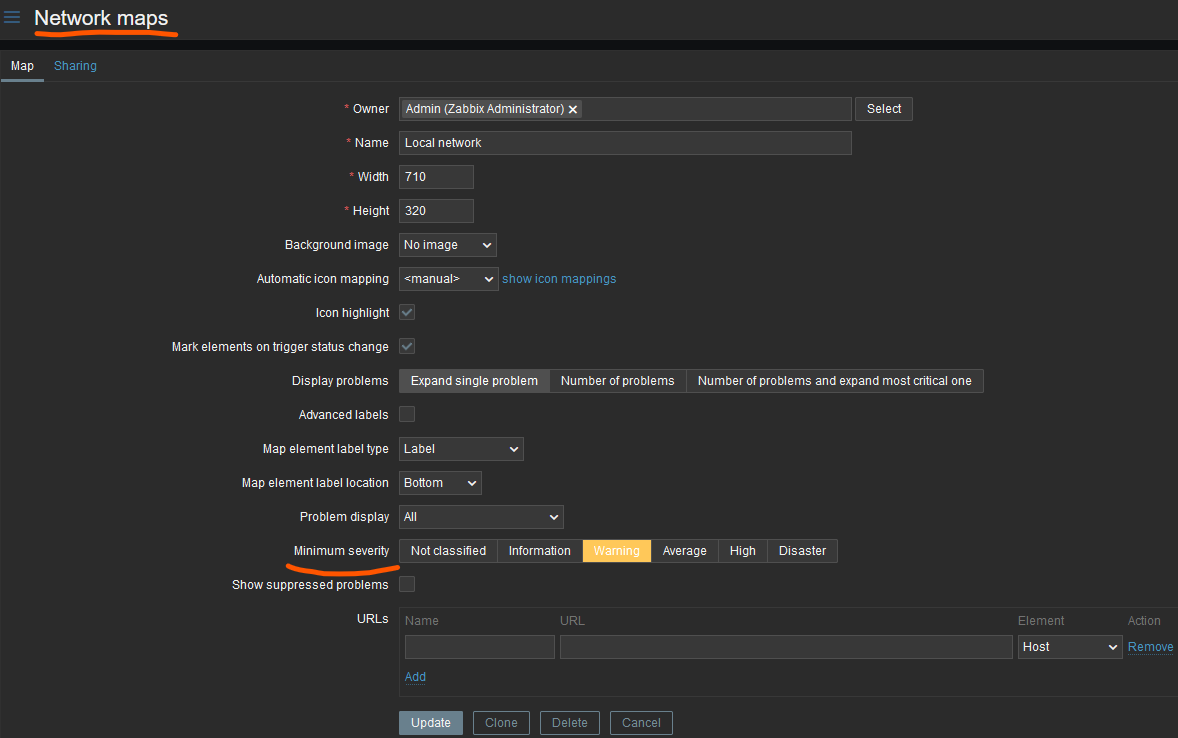This screenshot has width=1178, height=738.
Task: Select Number of problems display option
Action: [x=617, y=381]
